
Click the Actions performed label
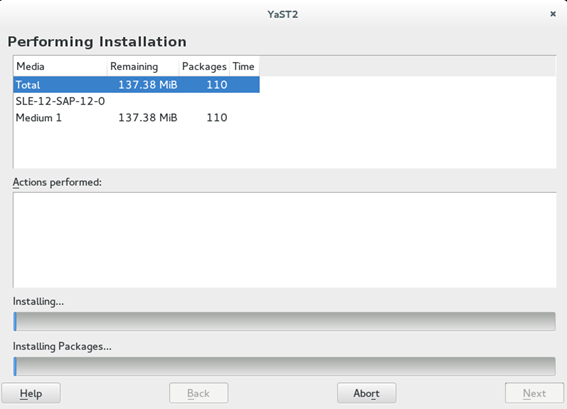coord(57,182)
